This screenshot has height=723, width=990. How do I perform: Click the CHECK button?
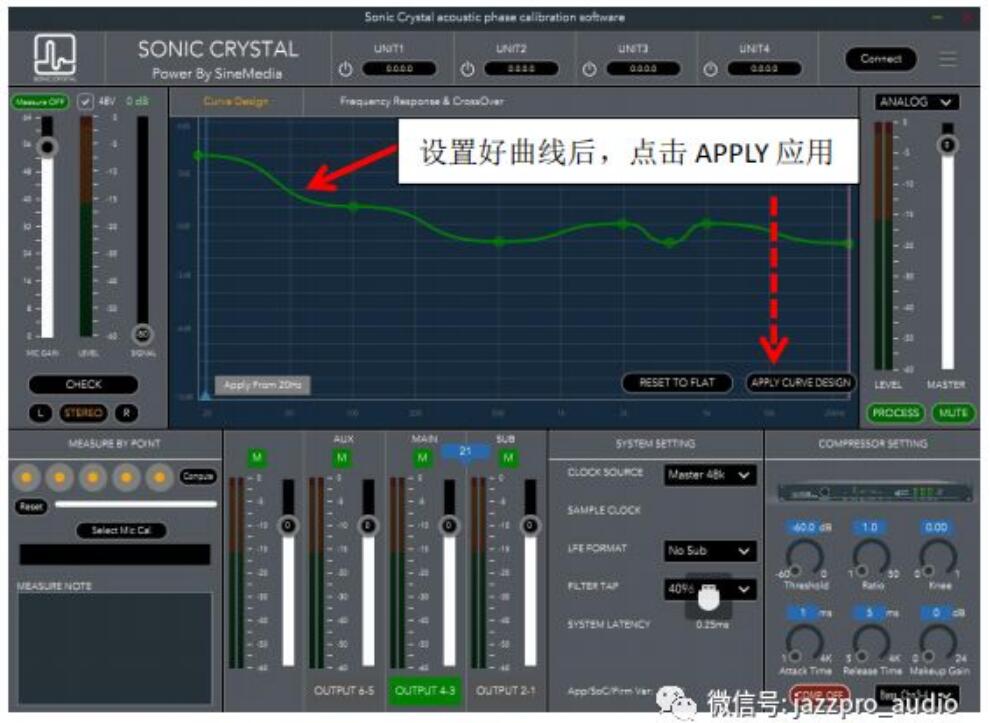tap(83, 384)
